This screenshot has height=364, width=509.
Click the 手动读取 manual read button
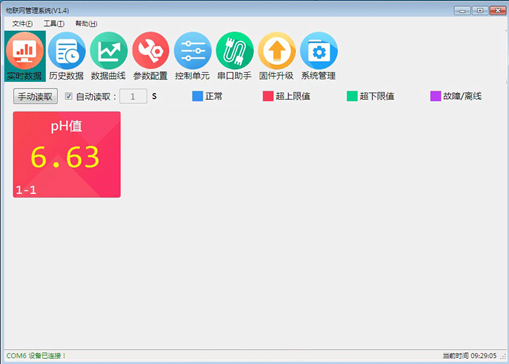click(x=35, y=96)
